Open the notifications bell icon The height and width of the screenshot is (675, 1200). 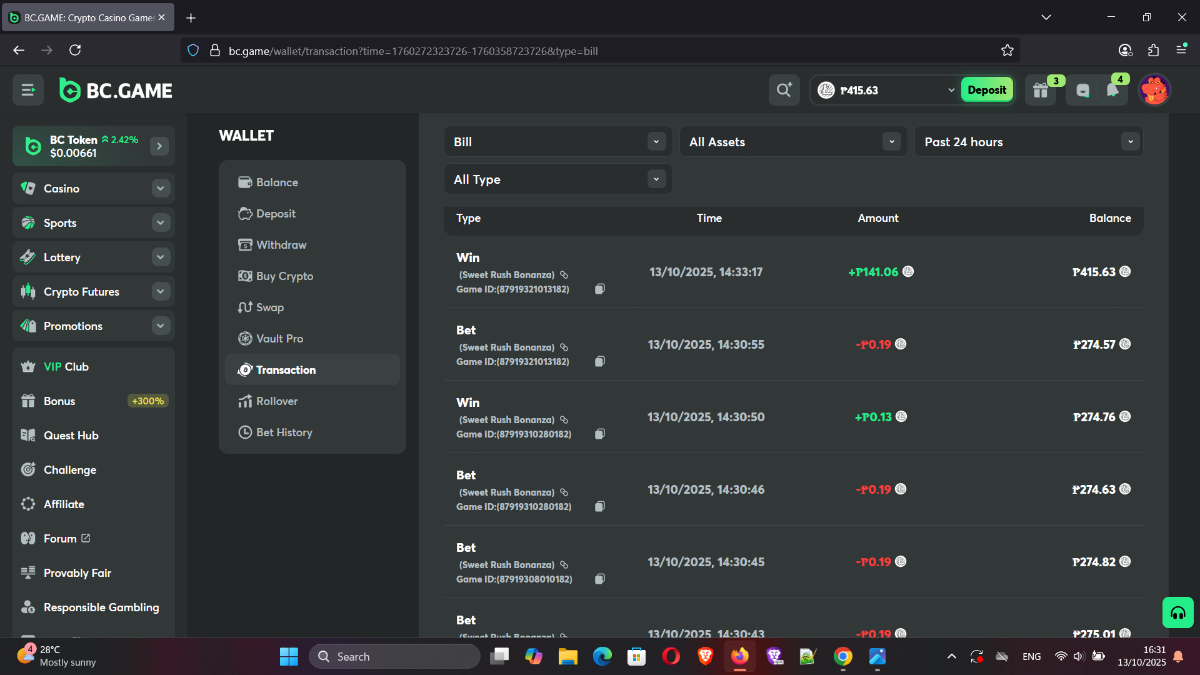click(x=1112, y=90)
